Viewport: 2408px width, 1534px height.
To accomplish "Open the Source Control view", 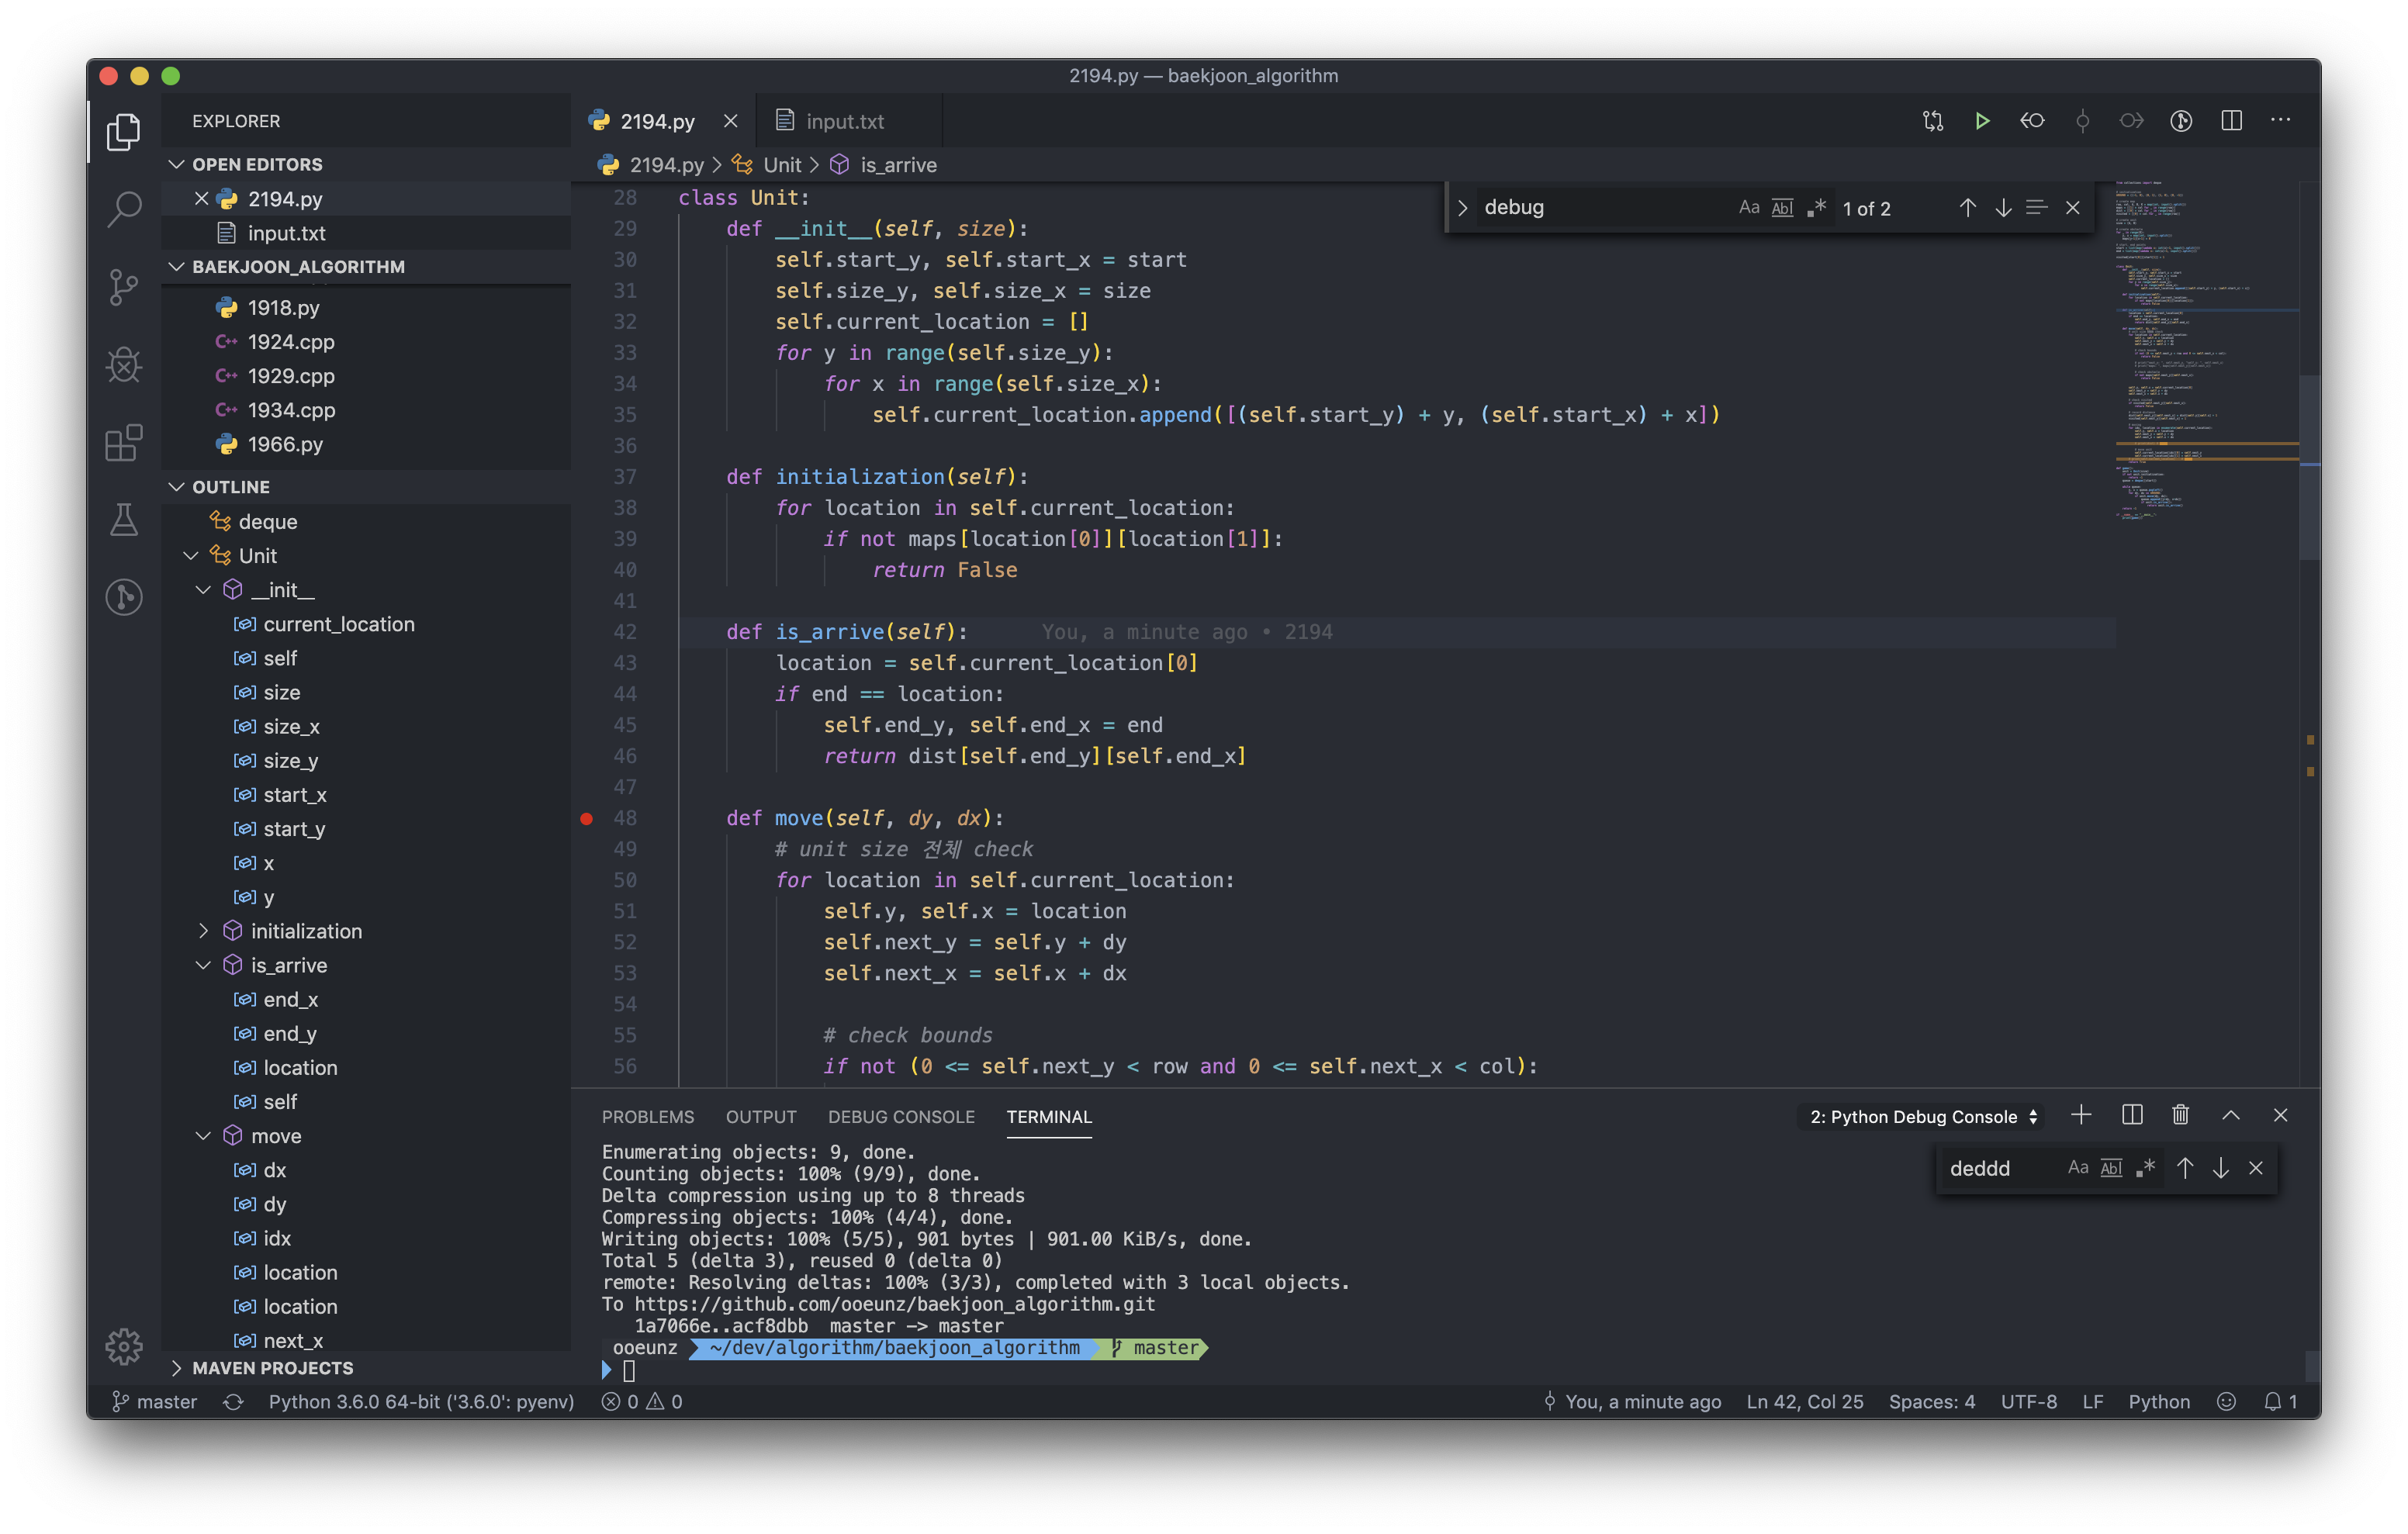I will 124,287.
